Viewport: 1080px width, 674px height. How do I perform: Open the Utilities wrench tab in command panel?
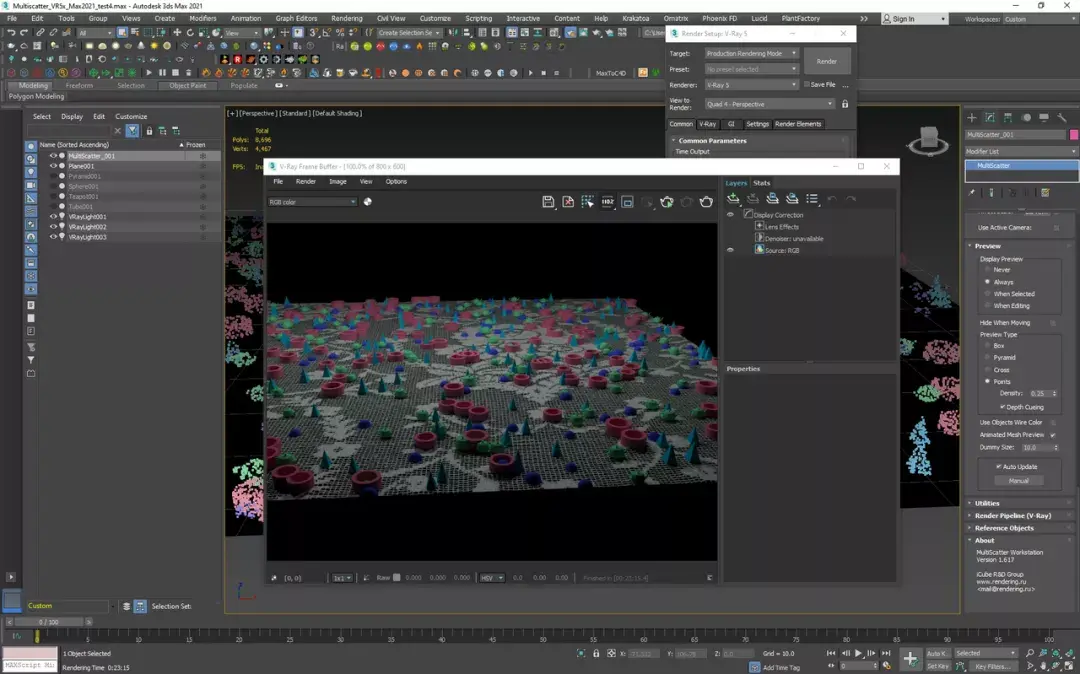coord(1062,118)
